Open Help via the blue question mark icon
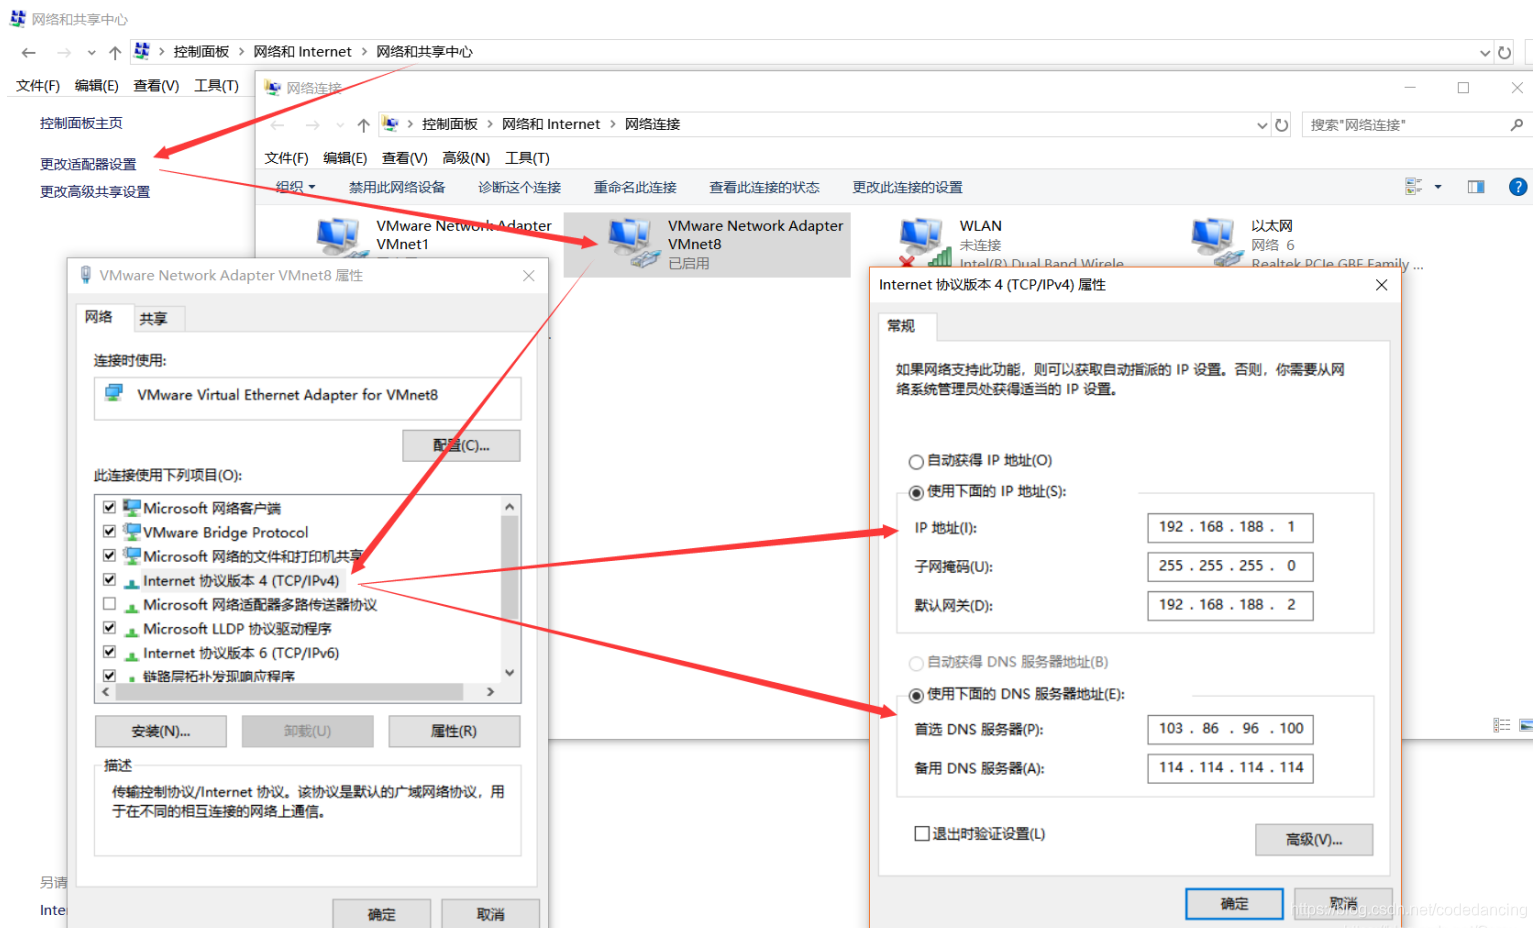 1518,186
